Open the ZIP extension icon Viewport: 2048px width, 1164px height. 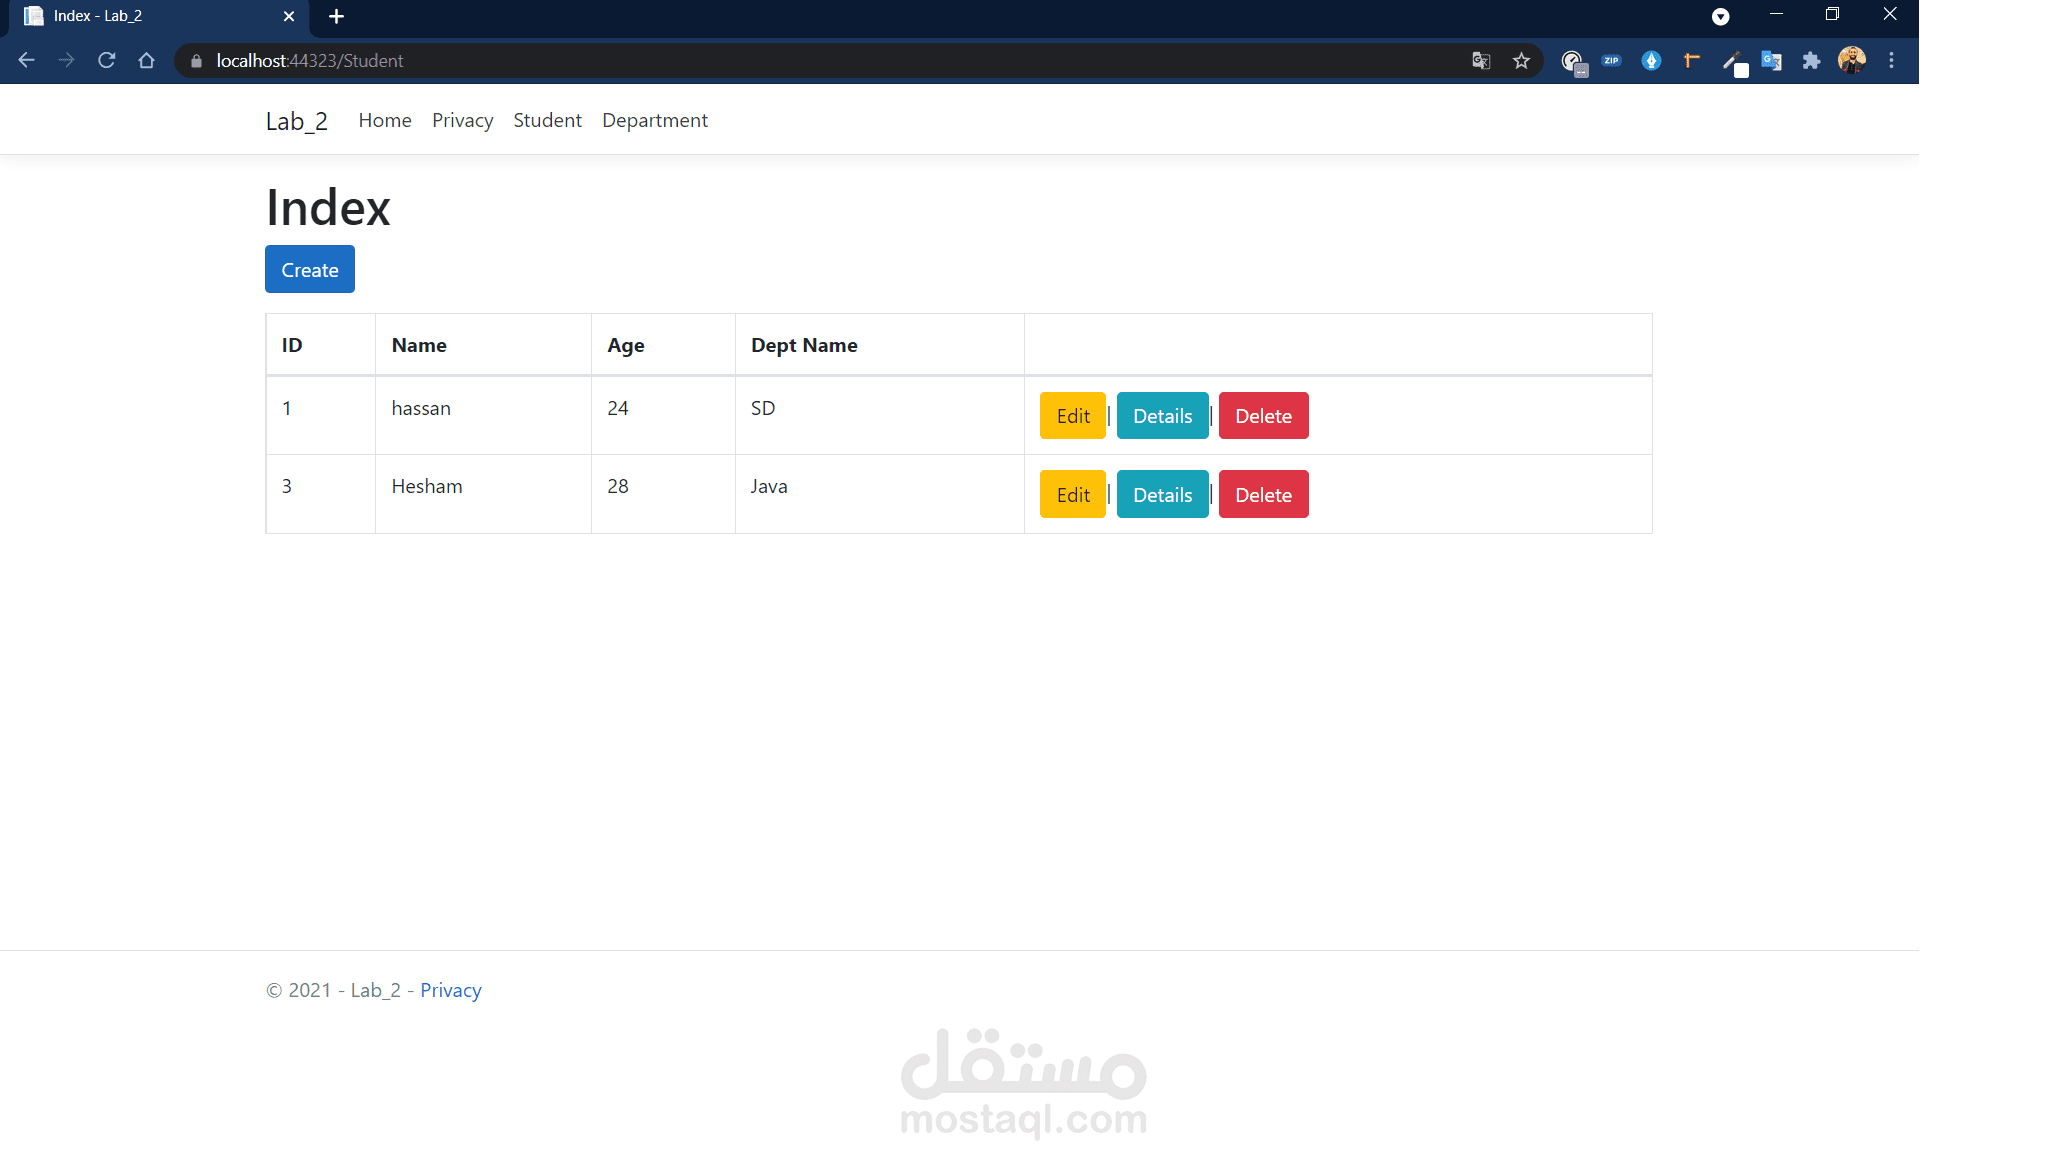click(x=1611, y=61)
